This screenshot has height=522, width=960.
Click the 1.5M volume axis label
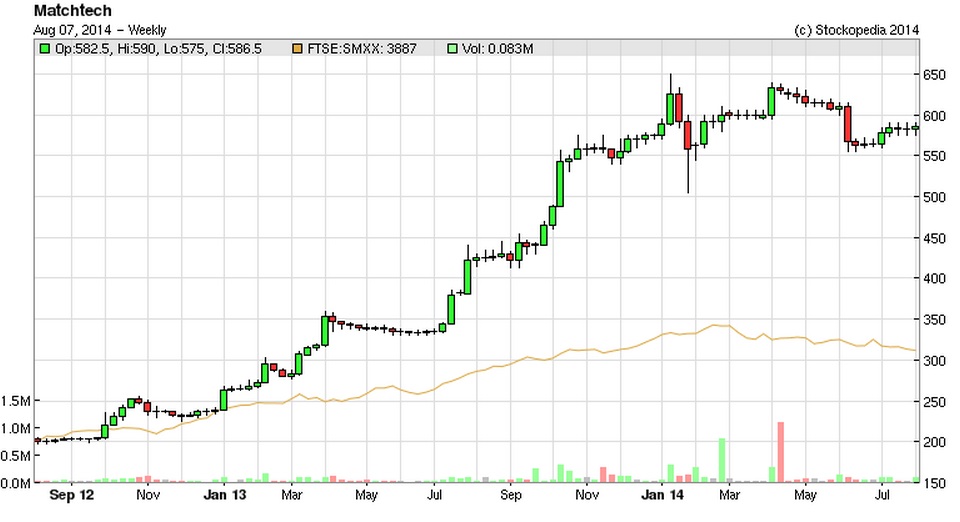pos(16,401)
